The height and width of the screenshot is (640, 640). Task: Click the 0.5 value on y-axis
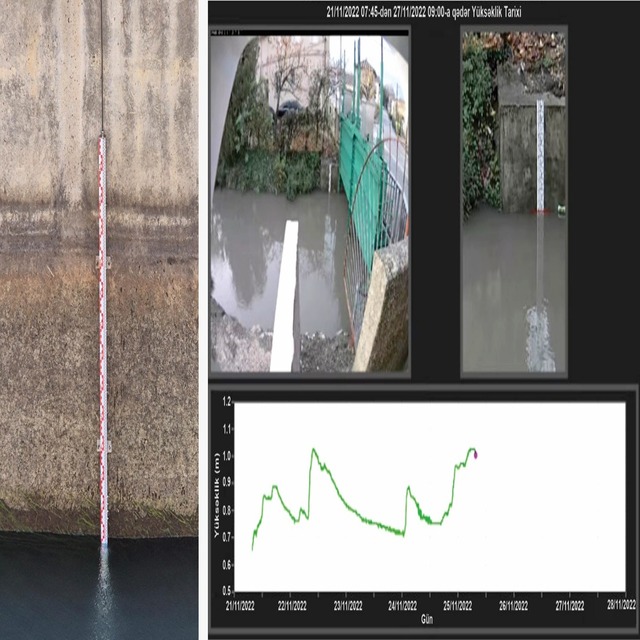tap(226, 592)
